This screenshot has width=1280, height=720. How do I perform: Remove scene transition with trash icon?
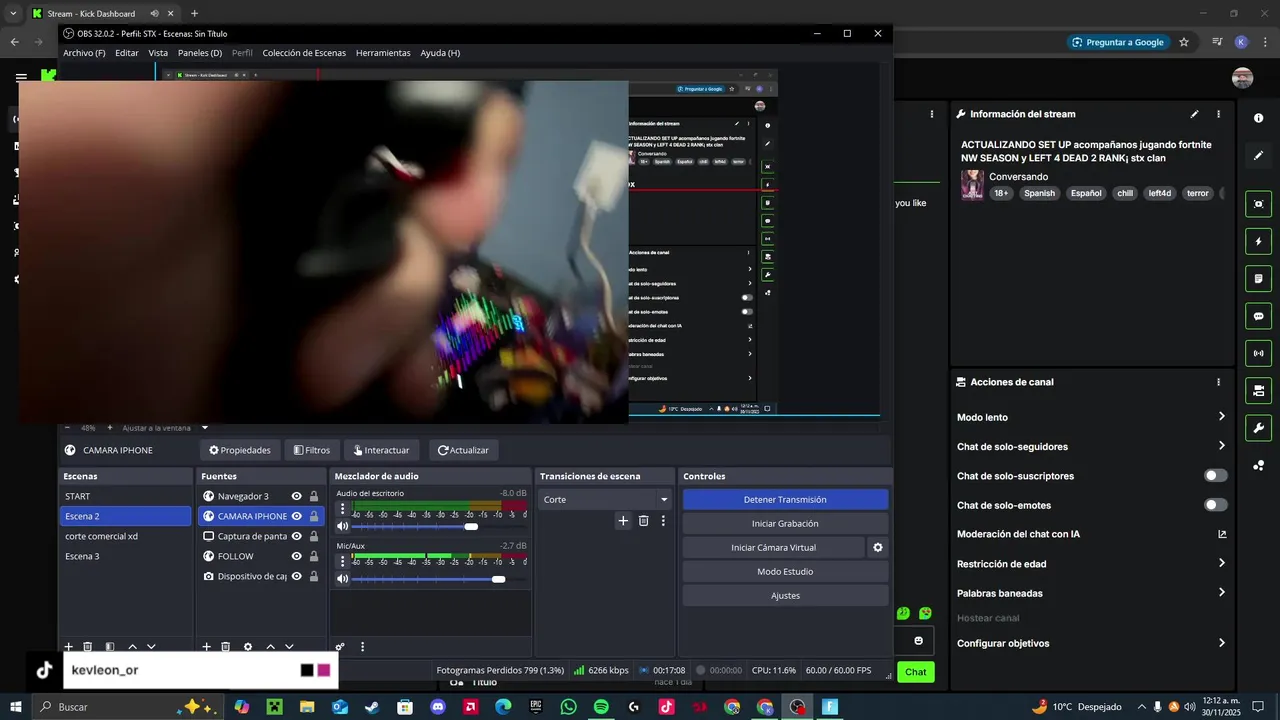point(643,521)
